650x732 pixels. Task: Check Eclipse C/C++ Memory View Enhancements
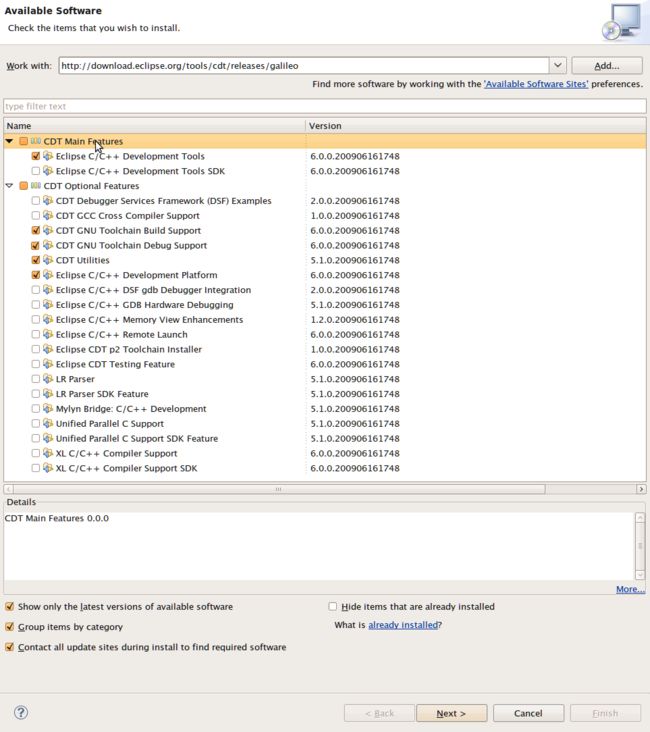pos(35,320)
